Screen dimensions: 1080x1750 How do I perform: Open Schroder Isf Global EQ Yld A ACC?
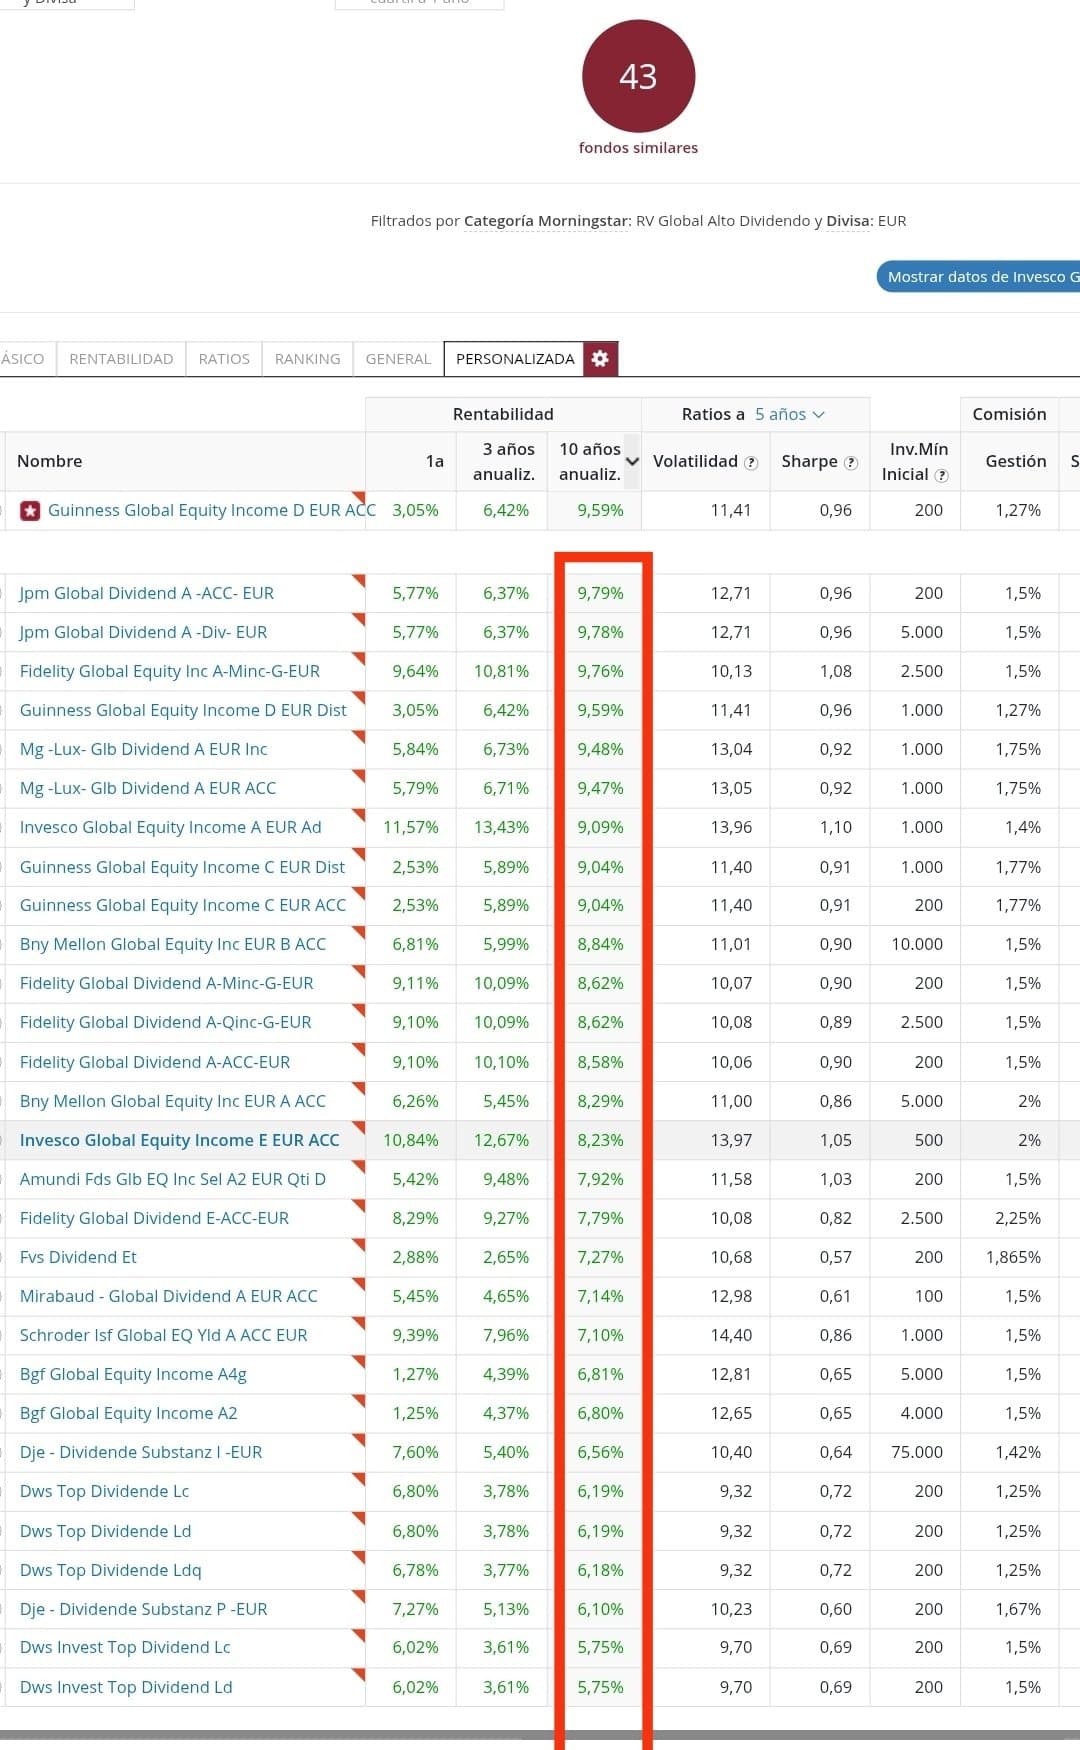[x=164, y=1335]
